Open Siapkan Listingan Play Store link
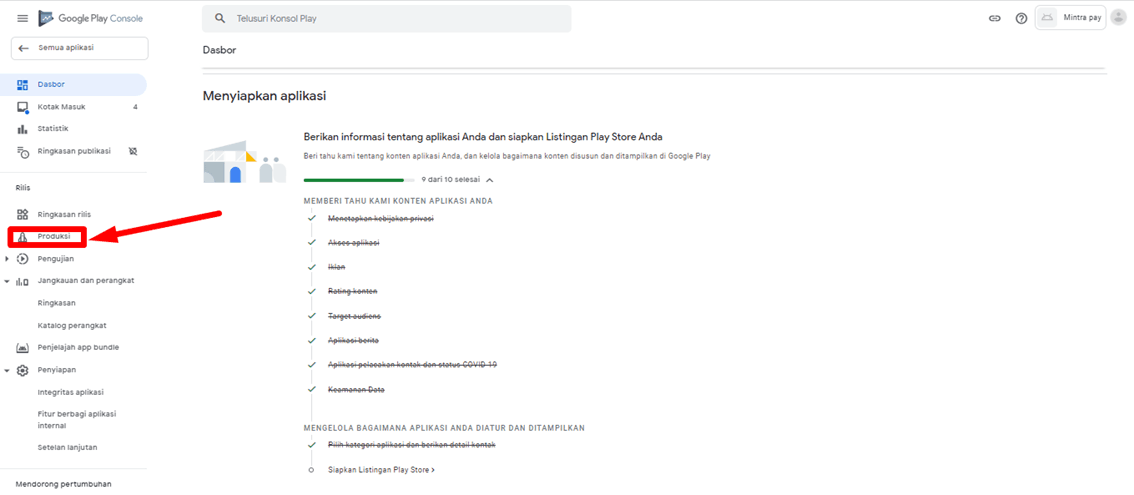 click(380, 469)
